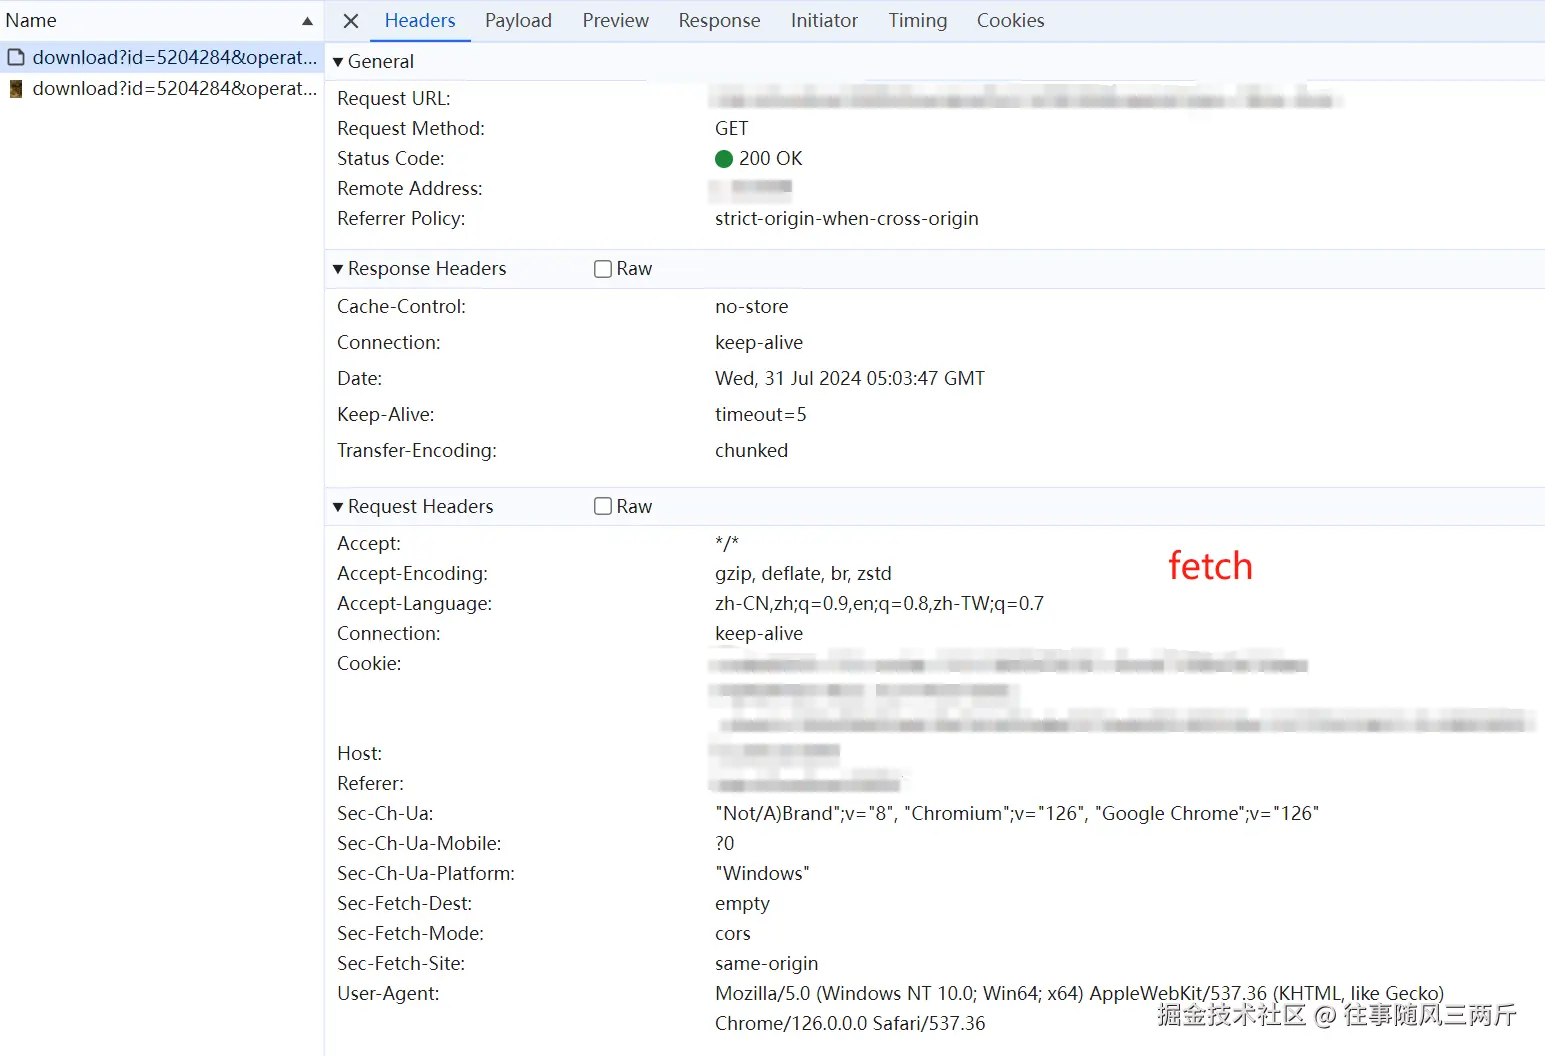Click the image thumbnail icon of second request
Viewport: 1545px width, 1056px height.
(16, 89)
